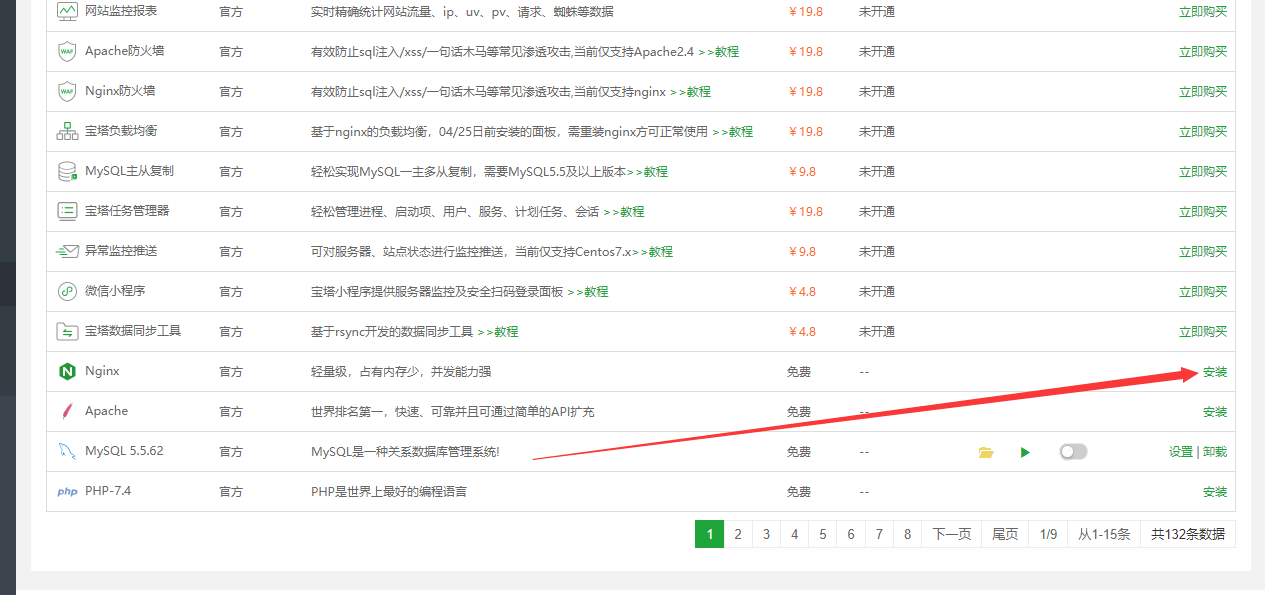Click the 微信小程序 icon
This screenshot has height=595, width=1265.
tap(67, 292)
